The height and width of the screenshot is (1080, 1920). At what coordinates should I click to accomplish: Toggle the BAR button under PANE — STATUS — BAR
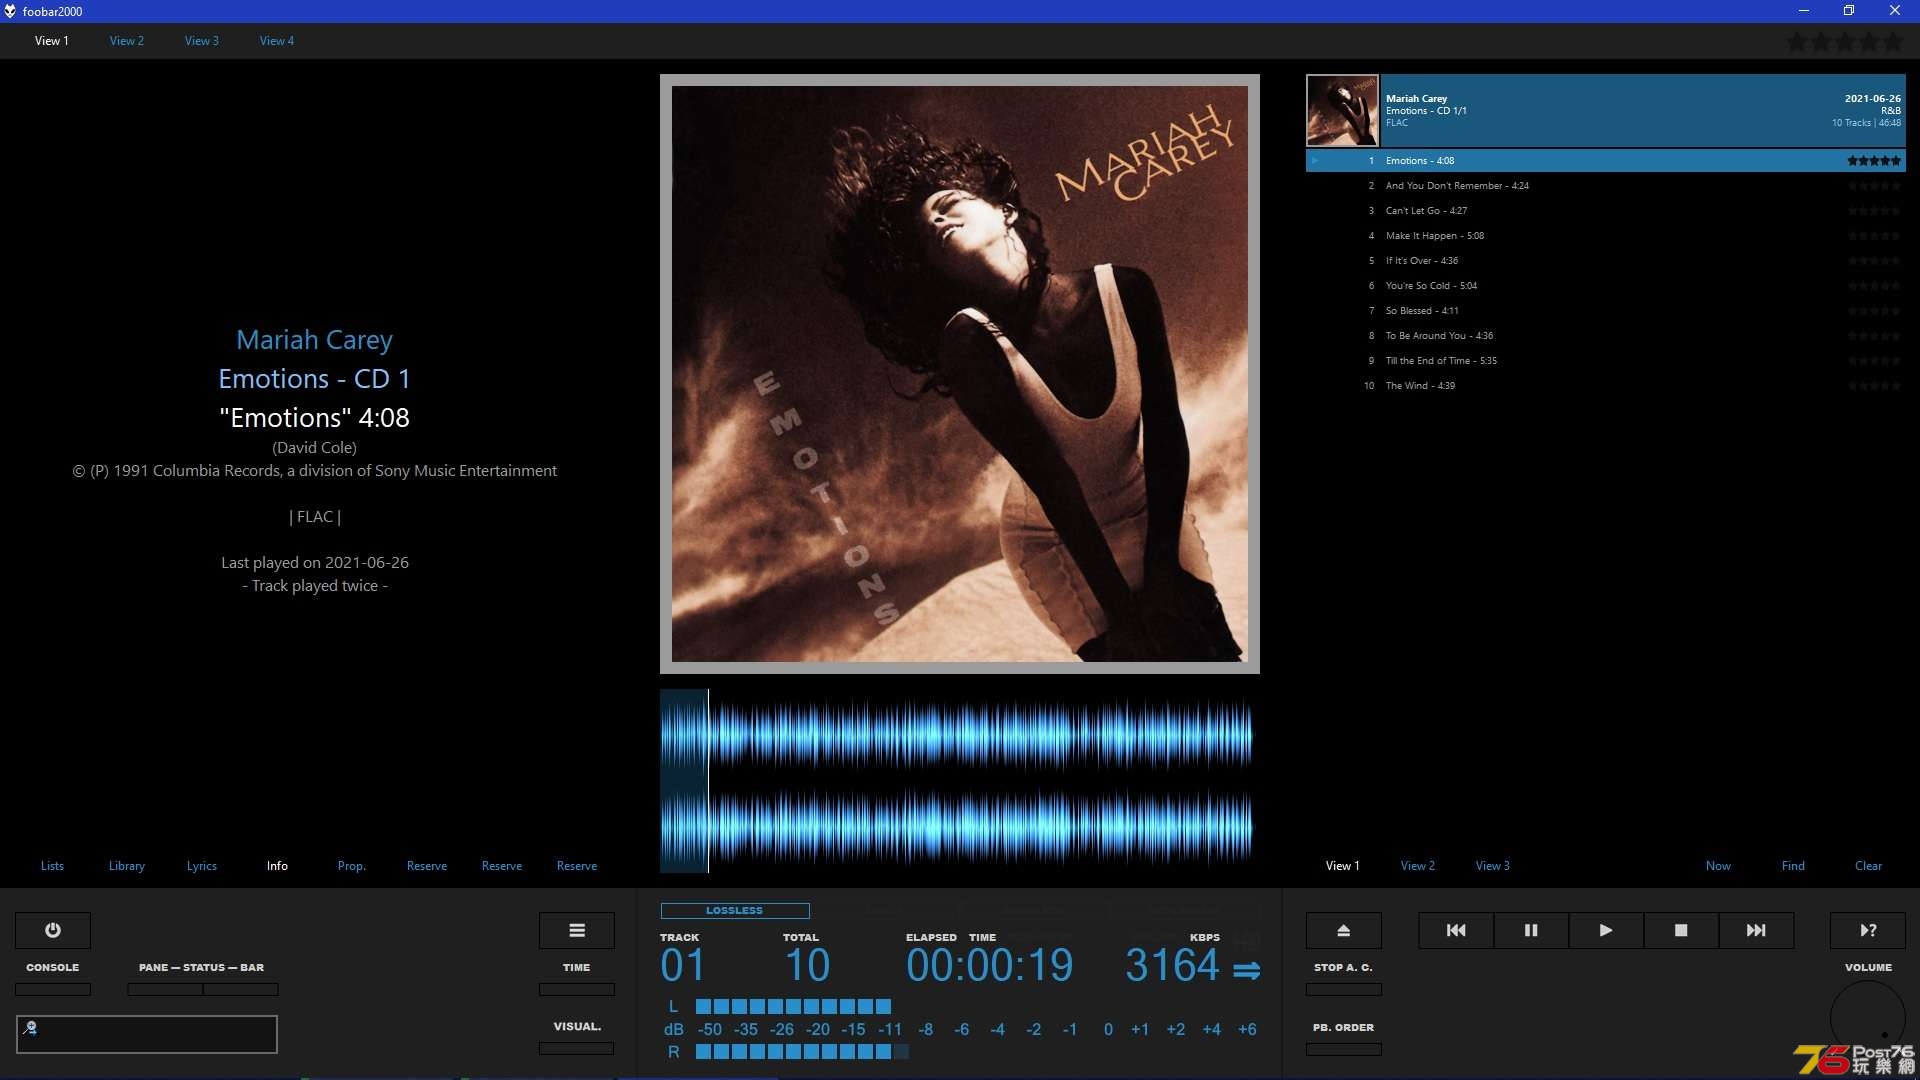click(x=241, y=989)
